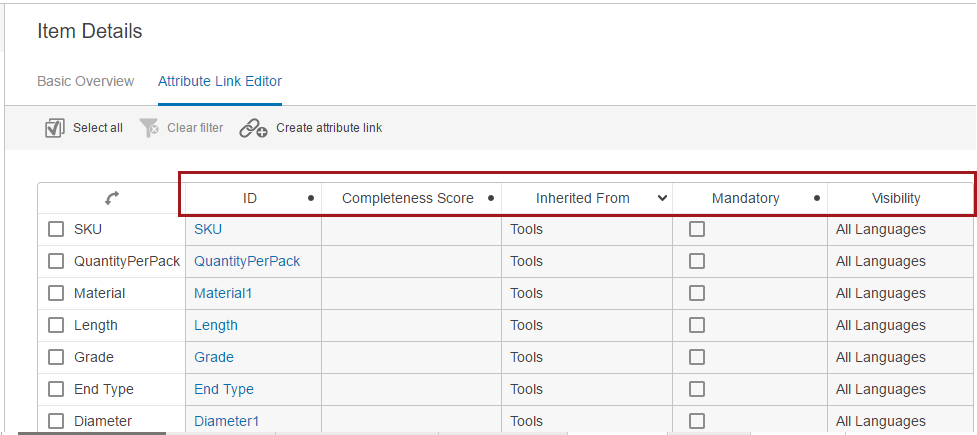Click the Select all checklist icon
Screen dimensions: 977x435
pyautogui.click(x=55, y=128)
